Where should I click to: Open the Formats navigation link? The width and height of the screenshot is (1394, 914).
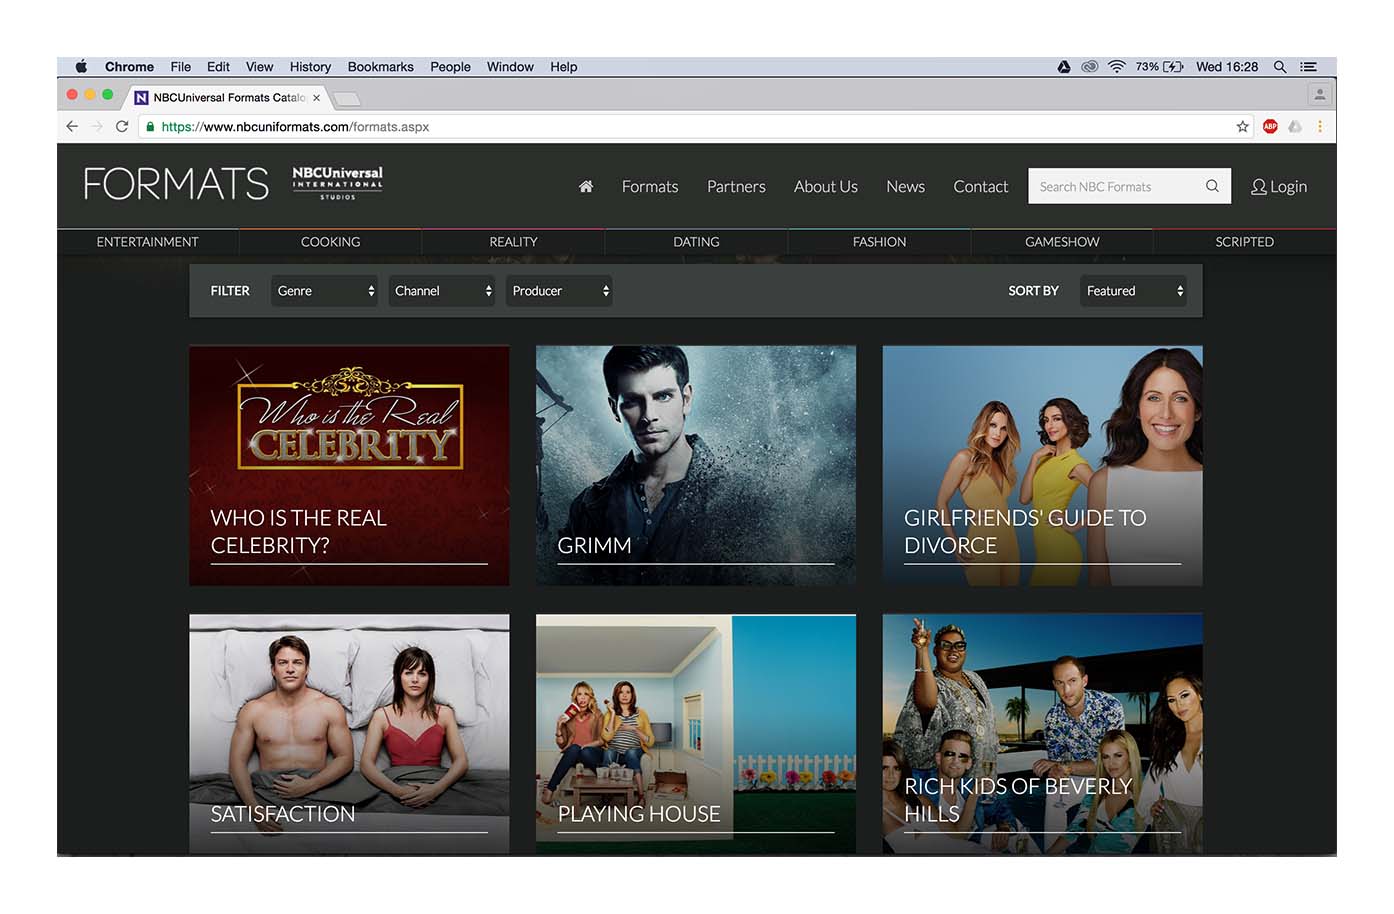[650, 187]
